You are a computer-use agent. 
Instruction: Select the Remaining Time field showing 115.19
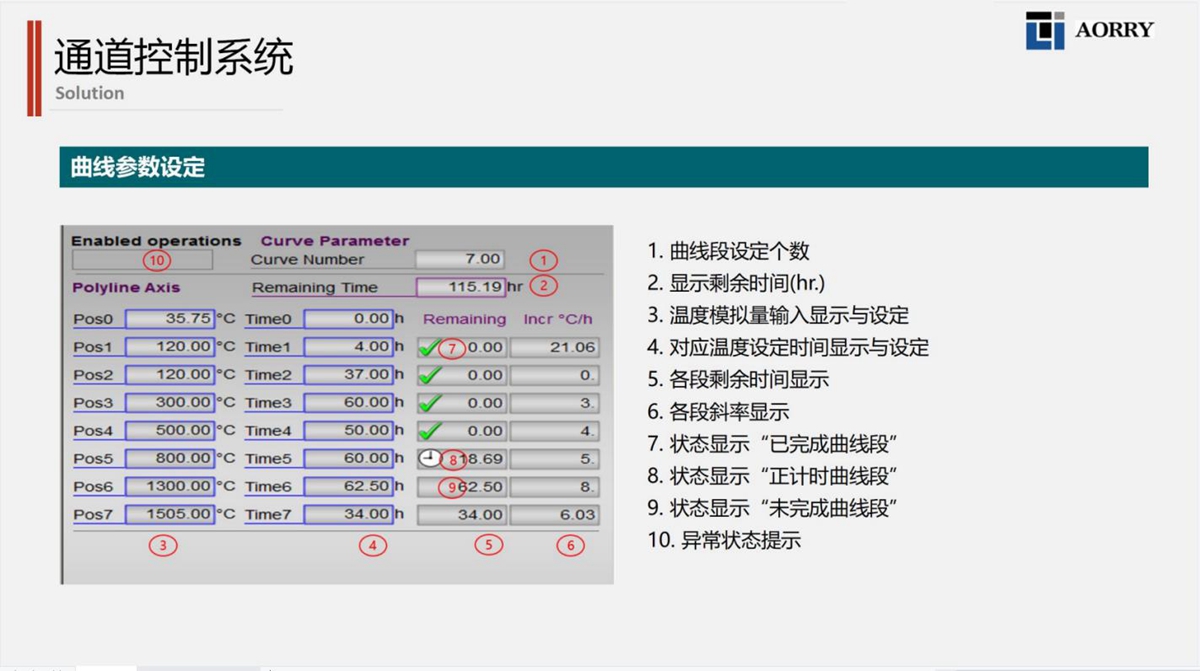(x=461, y=287)
